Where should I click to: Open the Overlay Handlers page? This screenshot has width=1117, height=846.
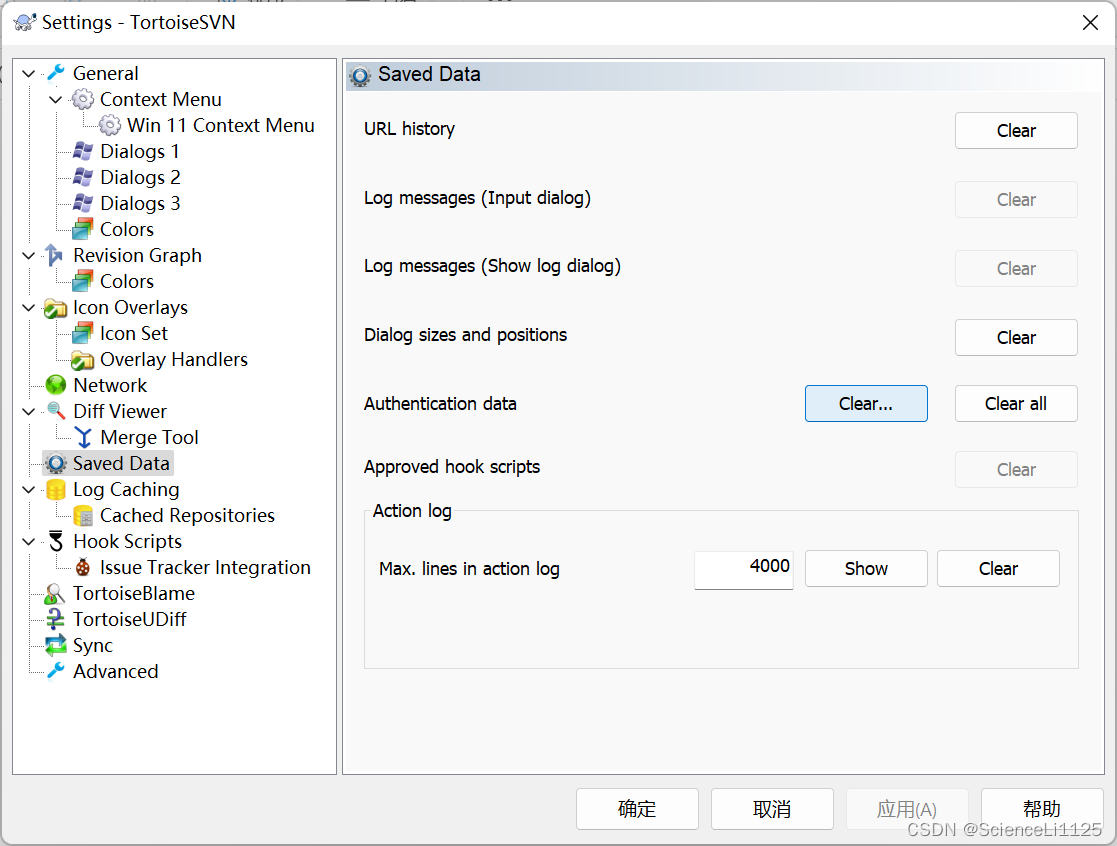point(174,359)
